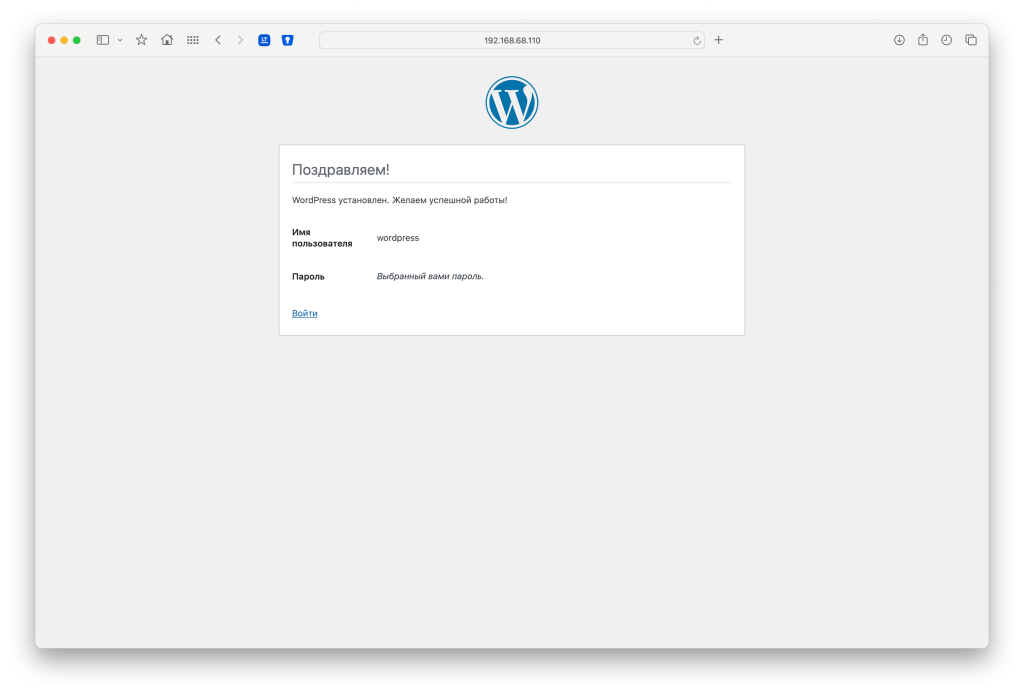The height and width of the screenshot is (695, 1024).
Task: Click the Поздравляем! heading
Action: pos(340,170)
